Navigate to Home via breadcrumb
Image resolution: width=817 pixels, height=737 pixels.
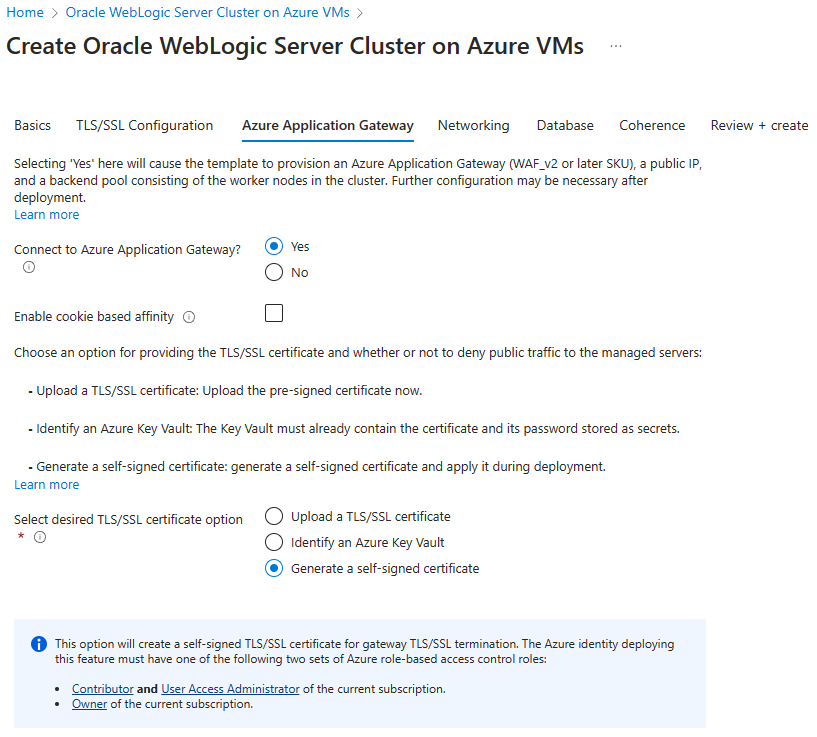pos(23,13)
